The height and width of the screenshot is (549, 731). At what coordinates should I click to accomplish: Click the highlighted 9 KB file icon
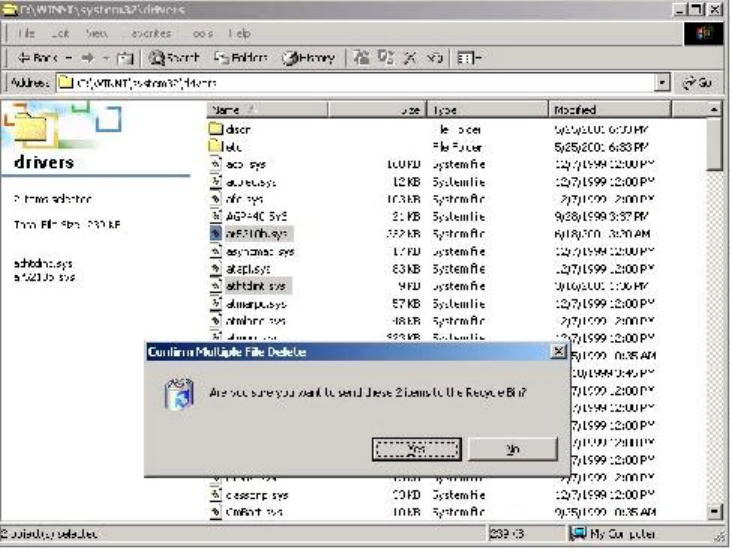pyautogui.click(x=215, y=286)
